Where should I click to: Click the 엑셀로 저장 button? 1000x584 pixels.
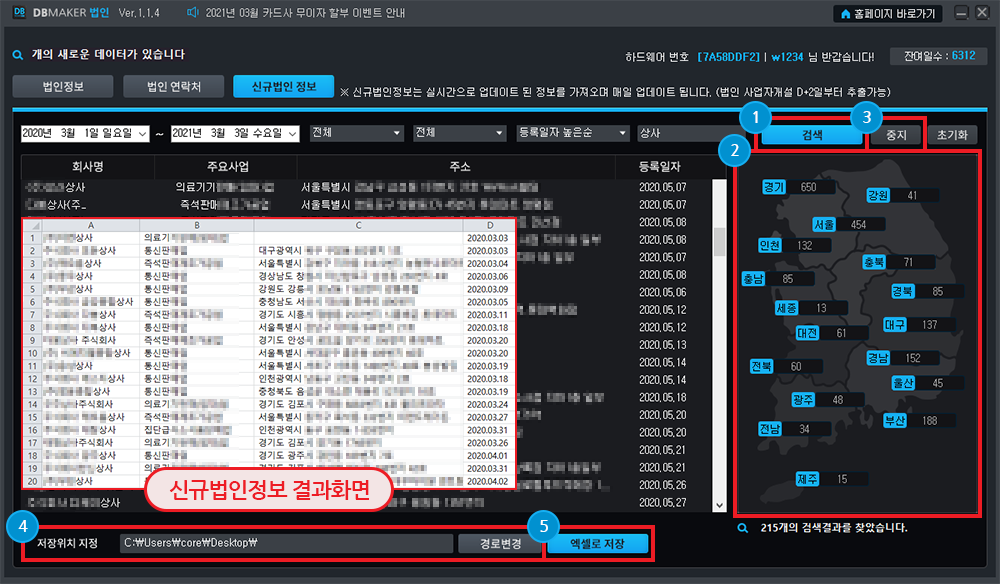pos(598,544)
